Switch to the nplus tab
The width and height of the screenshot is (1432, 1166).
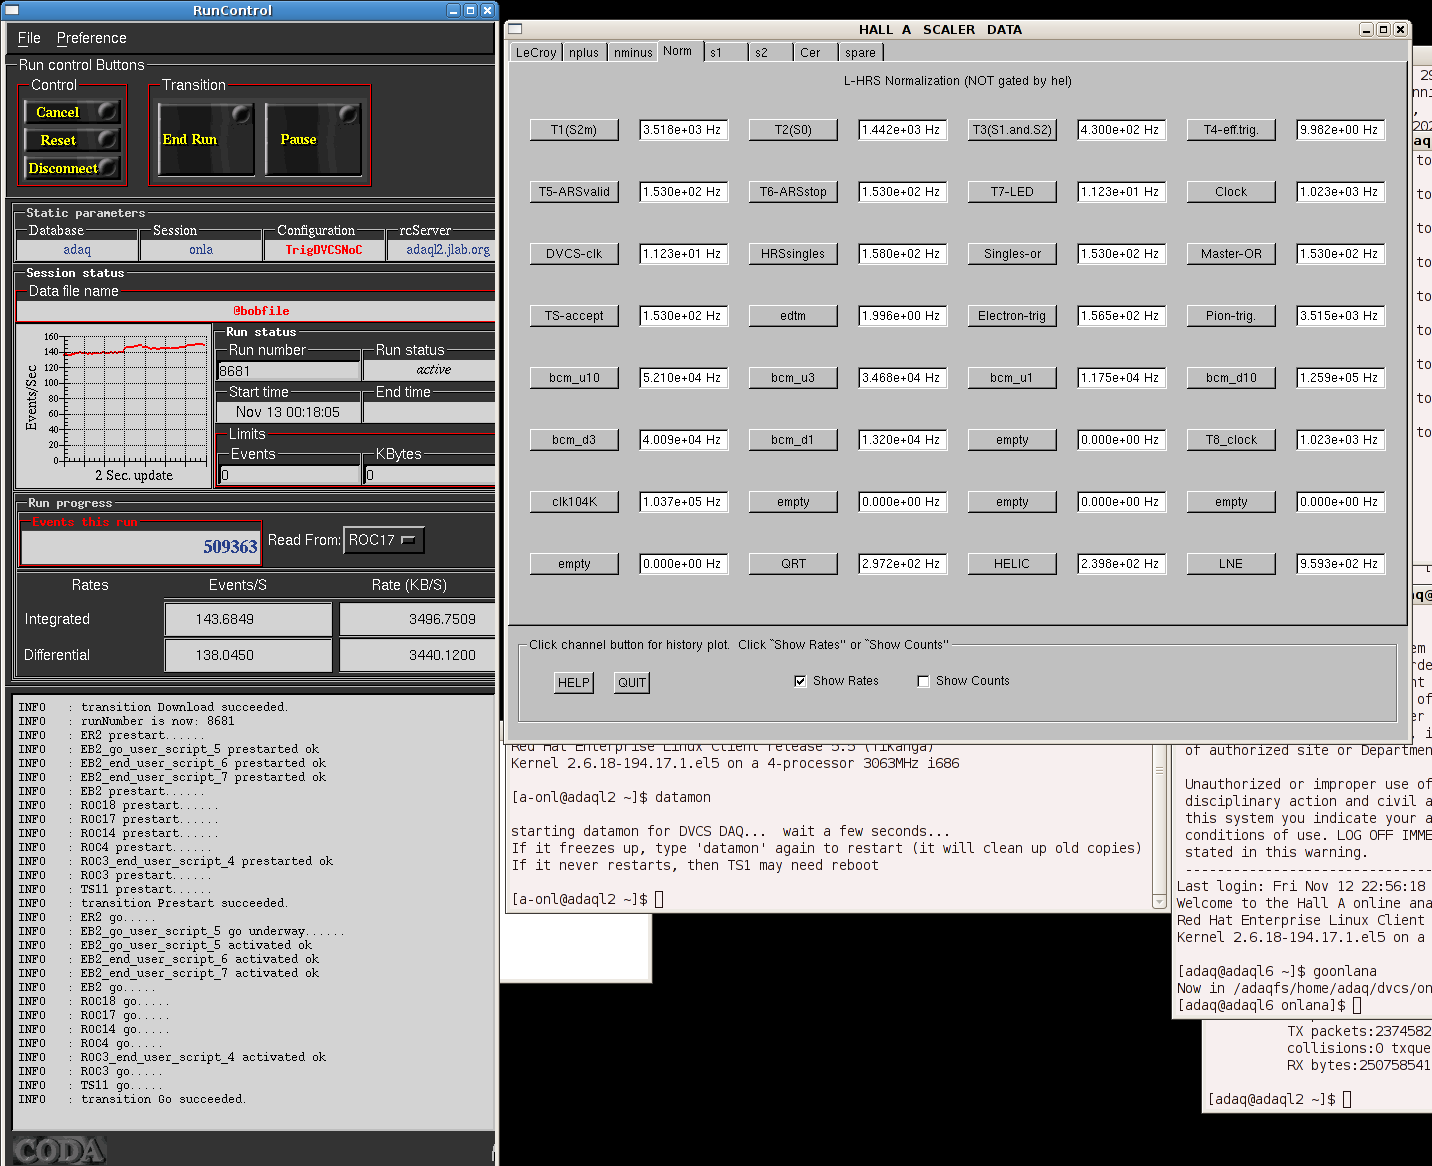[x=584, y=53]
